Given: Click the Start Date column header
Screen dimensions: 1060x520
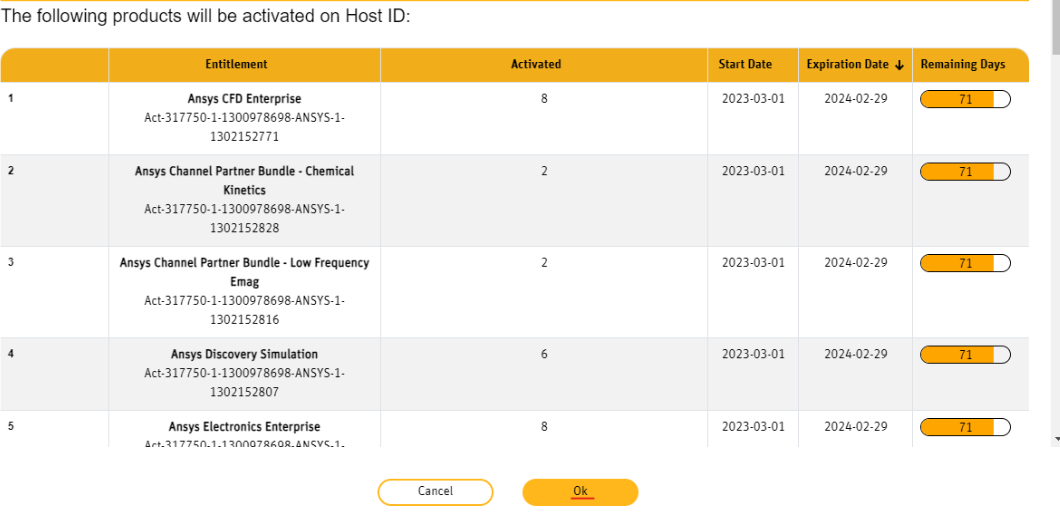Looking at the screenshot, I should coord(745,64).
